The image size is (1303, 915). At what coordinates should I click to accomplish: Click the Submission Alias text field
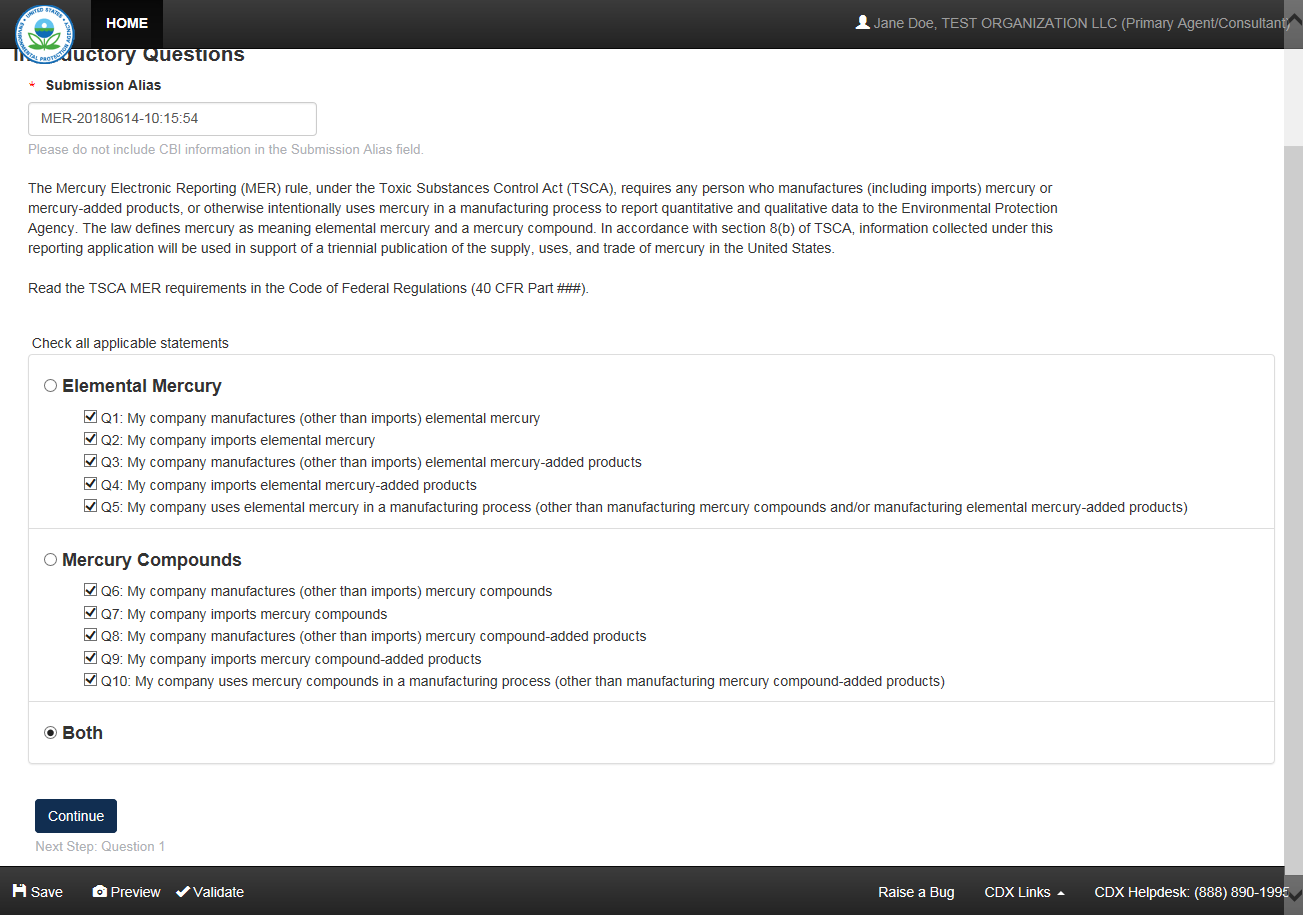(x=172, y=118)
